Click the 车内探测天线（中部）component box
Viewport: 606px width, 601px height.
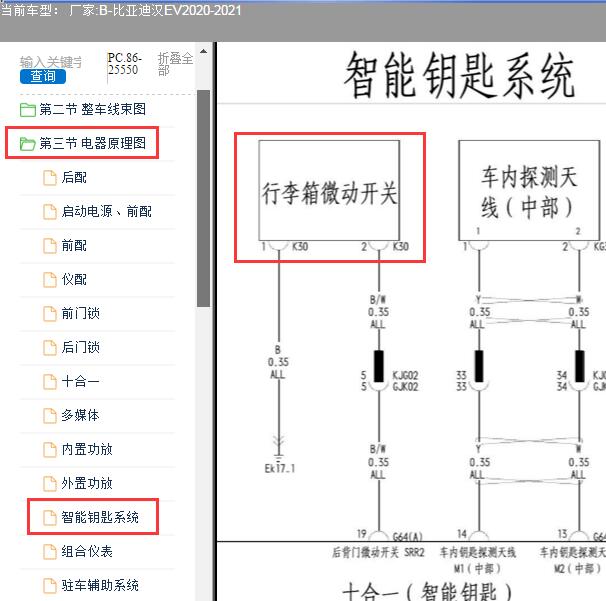coord(529,190)
